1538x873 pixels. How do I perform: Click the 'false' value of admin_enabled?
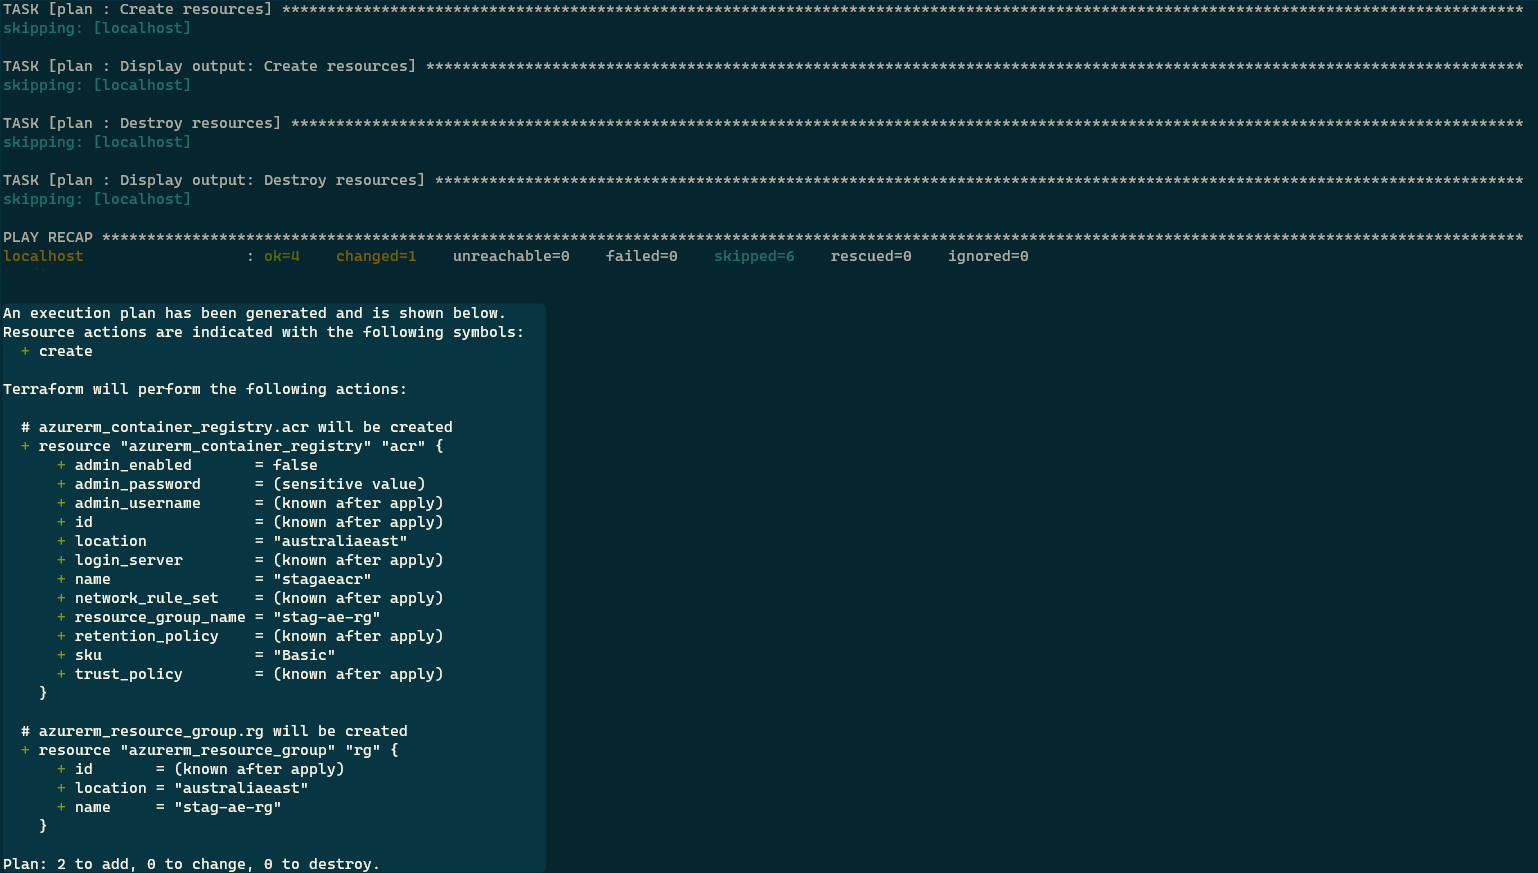(x=295, y=465)
